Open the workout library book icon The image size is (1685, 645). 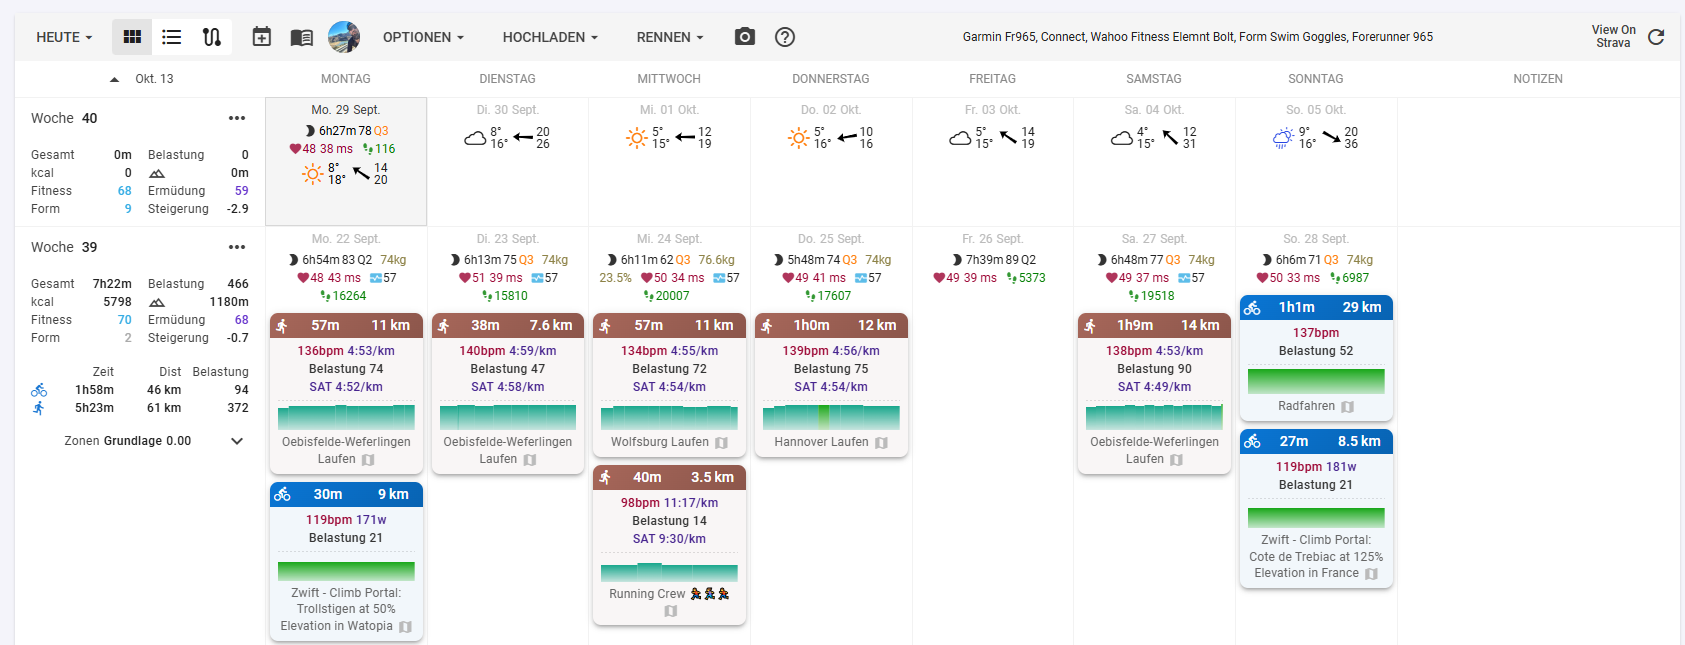click(x=301, y=37)
